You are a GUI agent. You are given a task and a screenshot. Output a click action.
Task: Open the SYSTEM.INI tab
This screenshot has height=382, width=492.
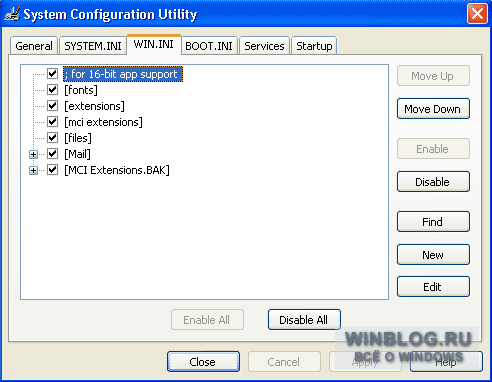point(93,46)
